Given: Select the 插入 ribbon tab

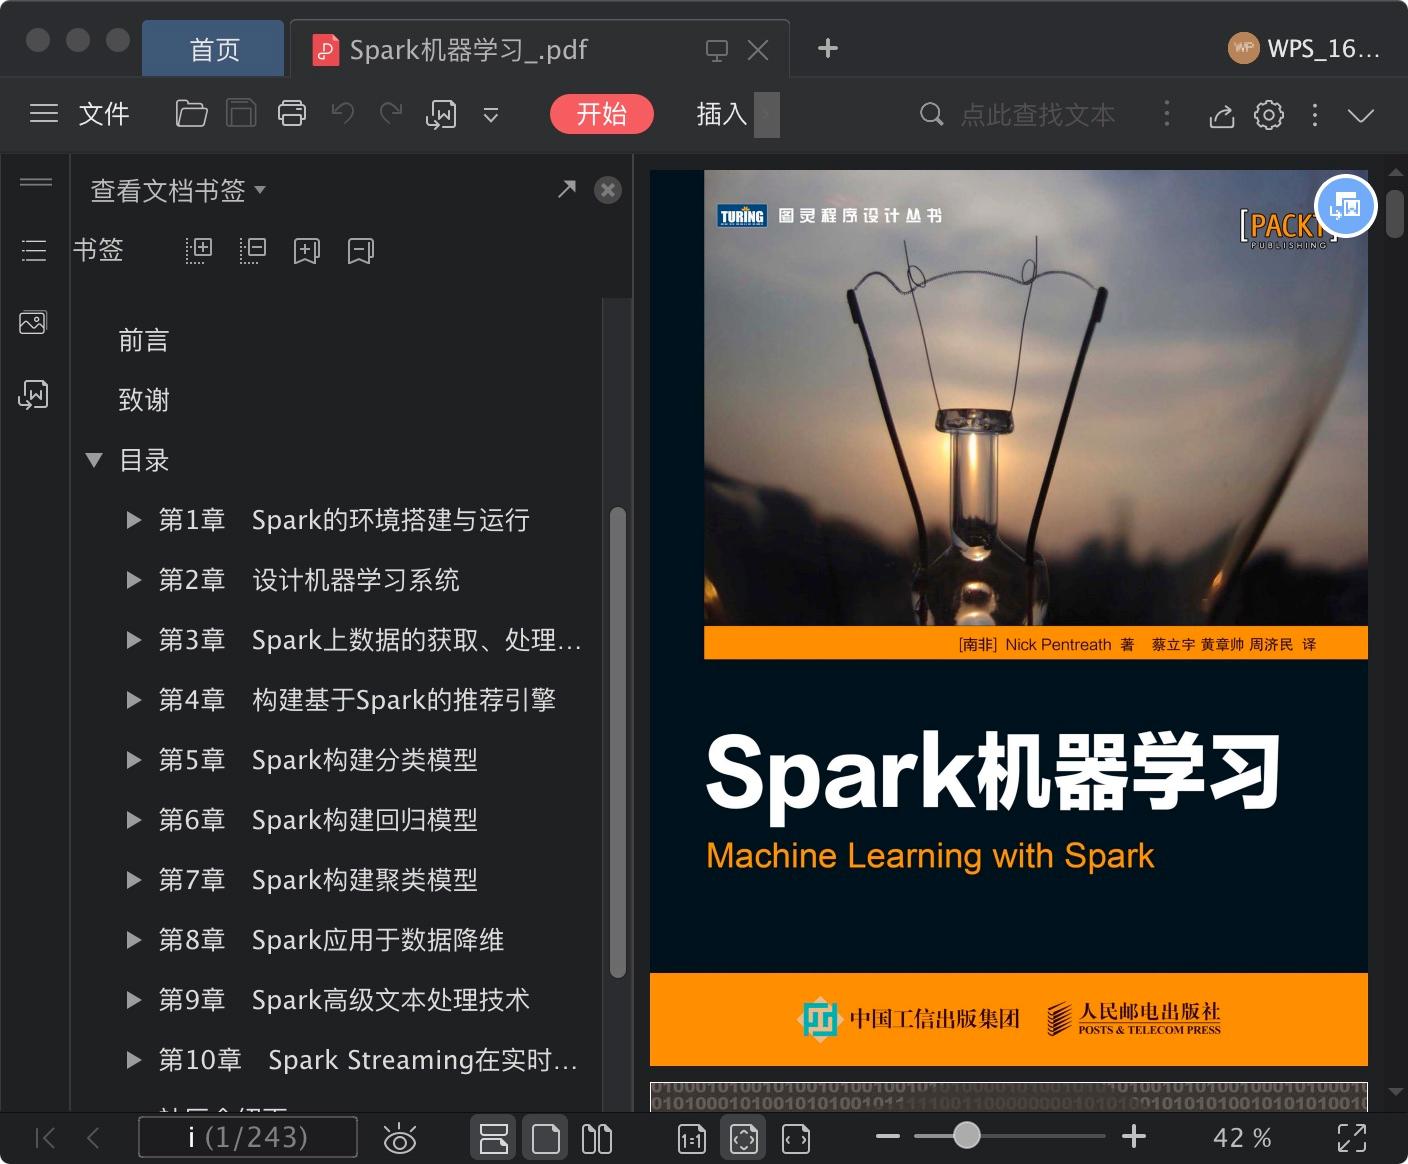Looking at the screenshot, I should (x=722, y=114).
